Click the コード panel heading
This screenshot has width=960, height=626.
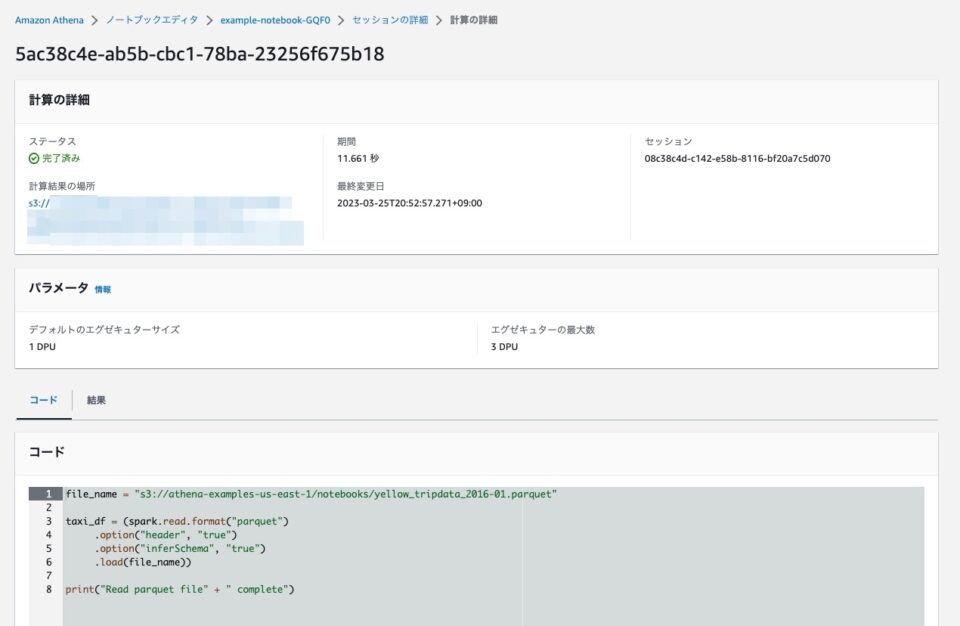click(47, 452)
